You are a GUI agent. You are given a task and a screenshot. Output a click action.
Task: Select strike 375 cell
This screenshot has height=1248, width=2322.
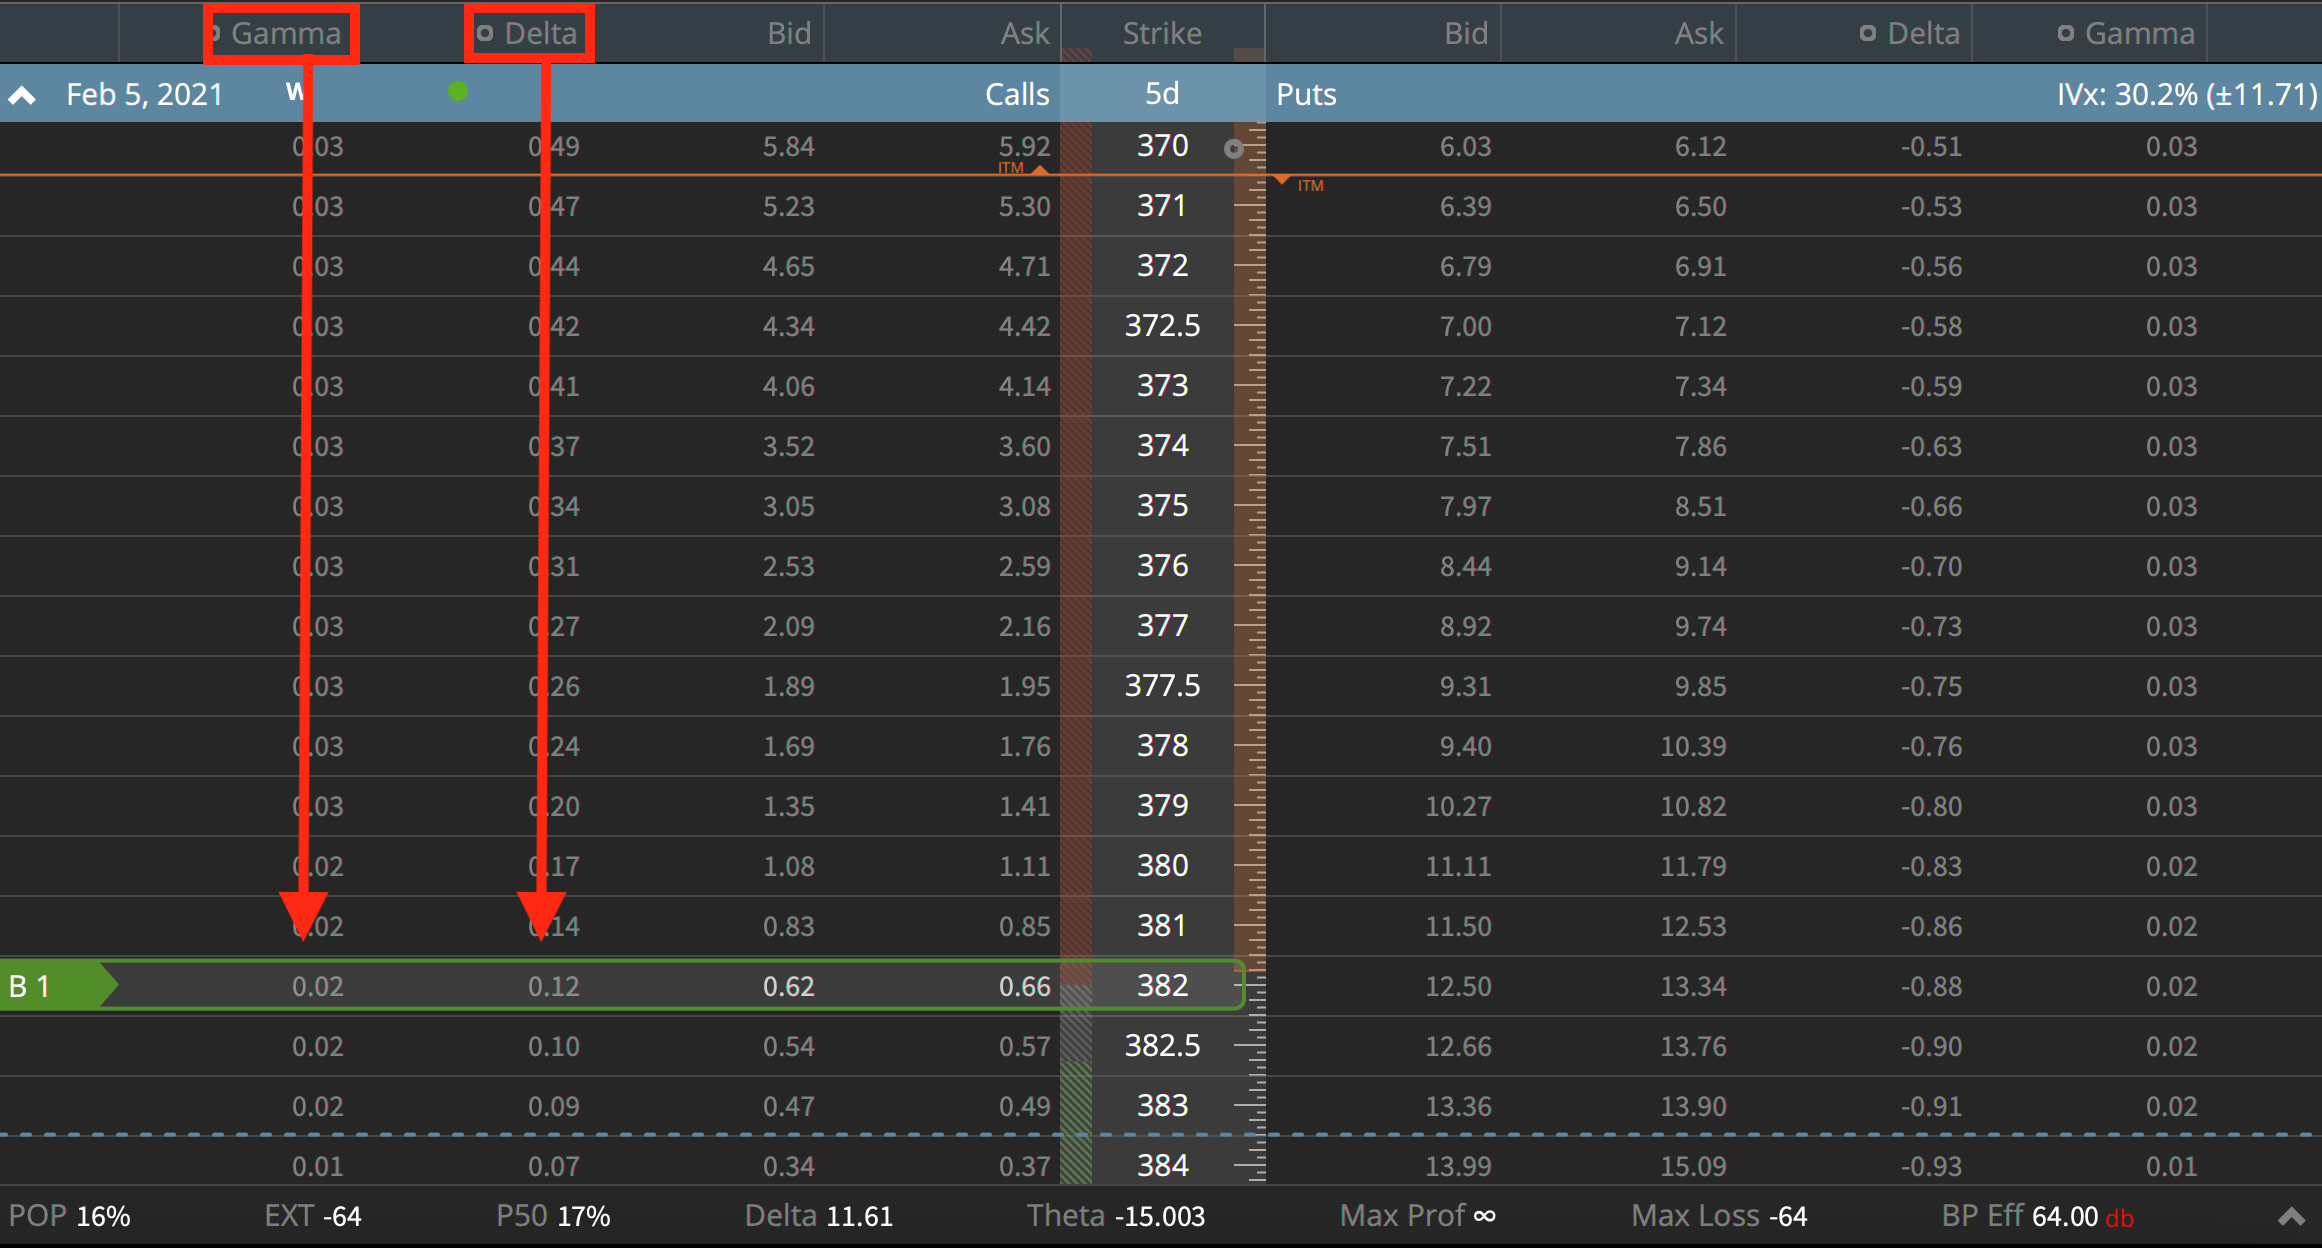[x=1162, y=506]
